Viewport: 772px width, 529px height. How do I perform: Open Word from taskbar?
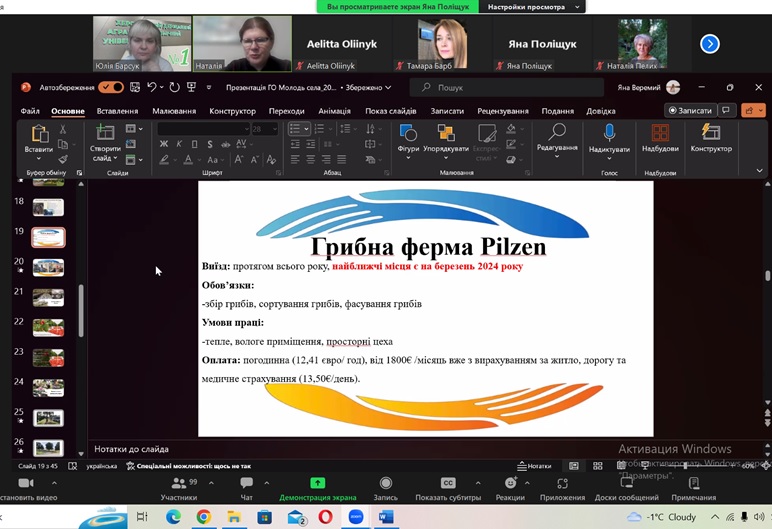[x=386, y=517]
